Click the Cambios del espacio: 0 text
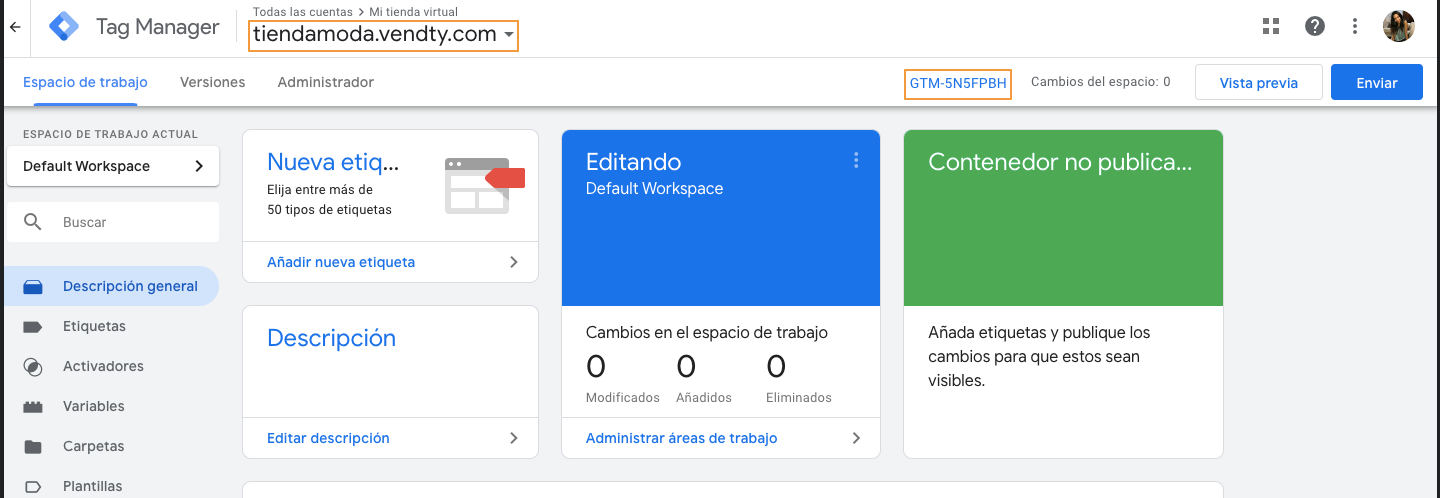 coord(1100,82)
